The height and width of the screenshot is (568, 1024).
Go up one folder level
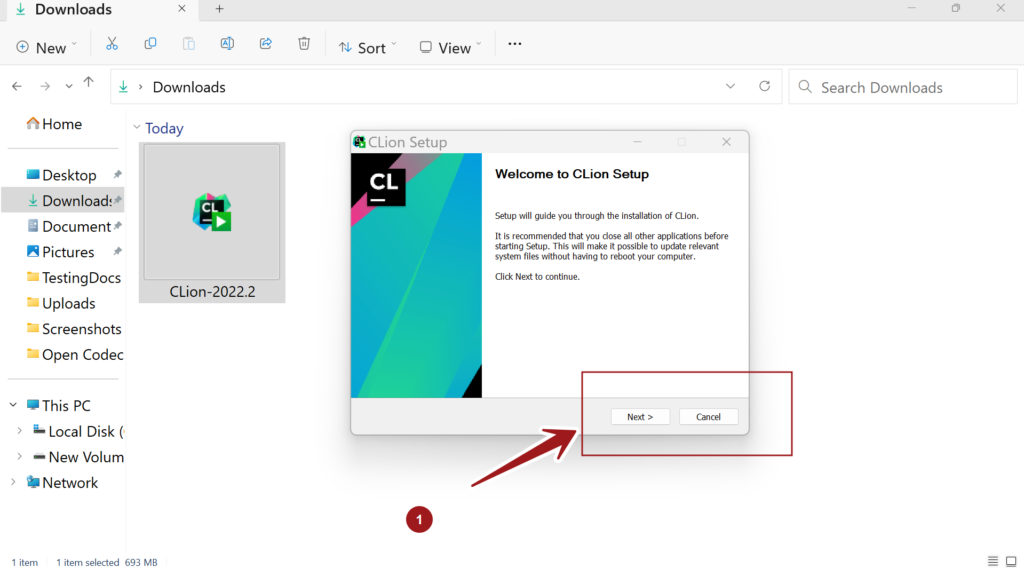[89, 85]
